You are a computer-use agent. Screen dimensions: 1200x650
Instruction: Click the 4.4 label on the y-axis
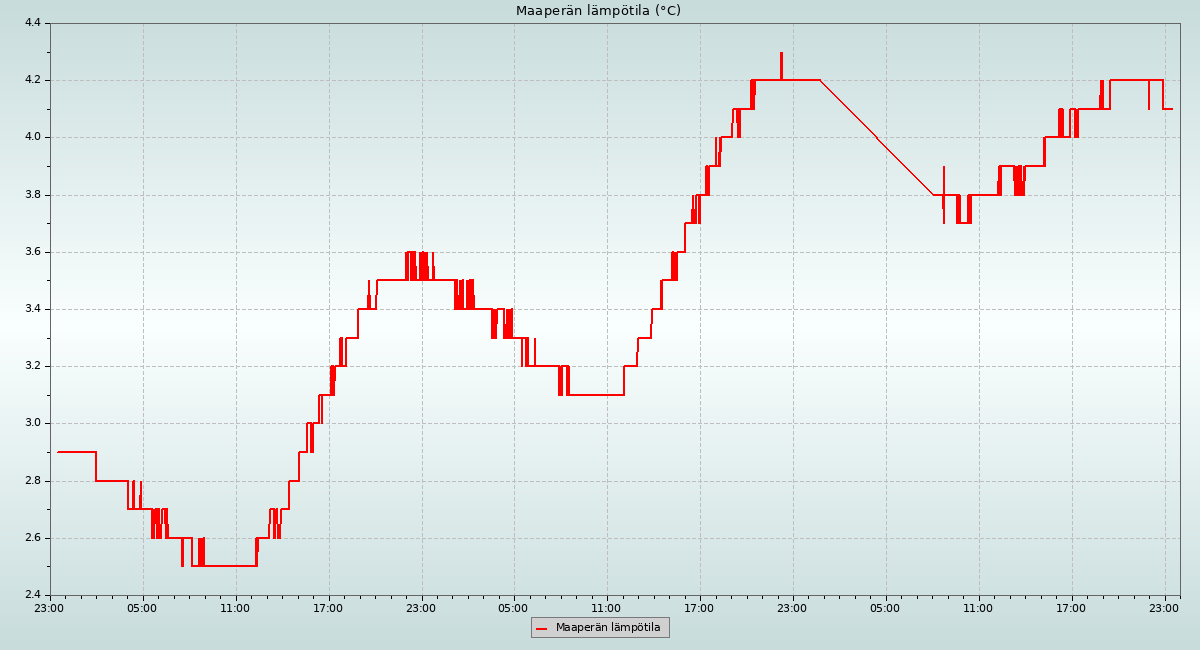coord(31,23)
